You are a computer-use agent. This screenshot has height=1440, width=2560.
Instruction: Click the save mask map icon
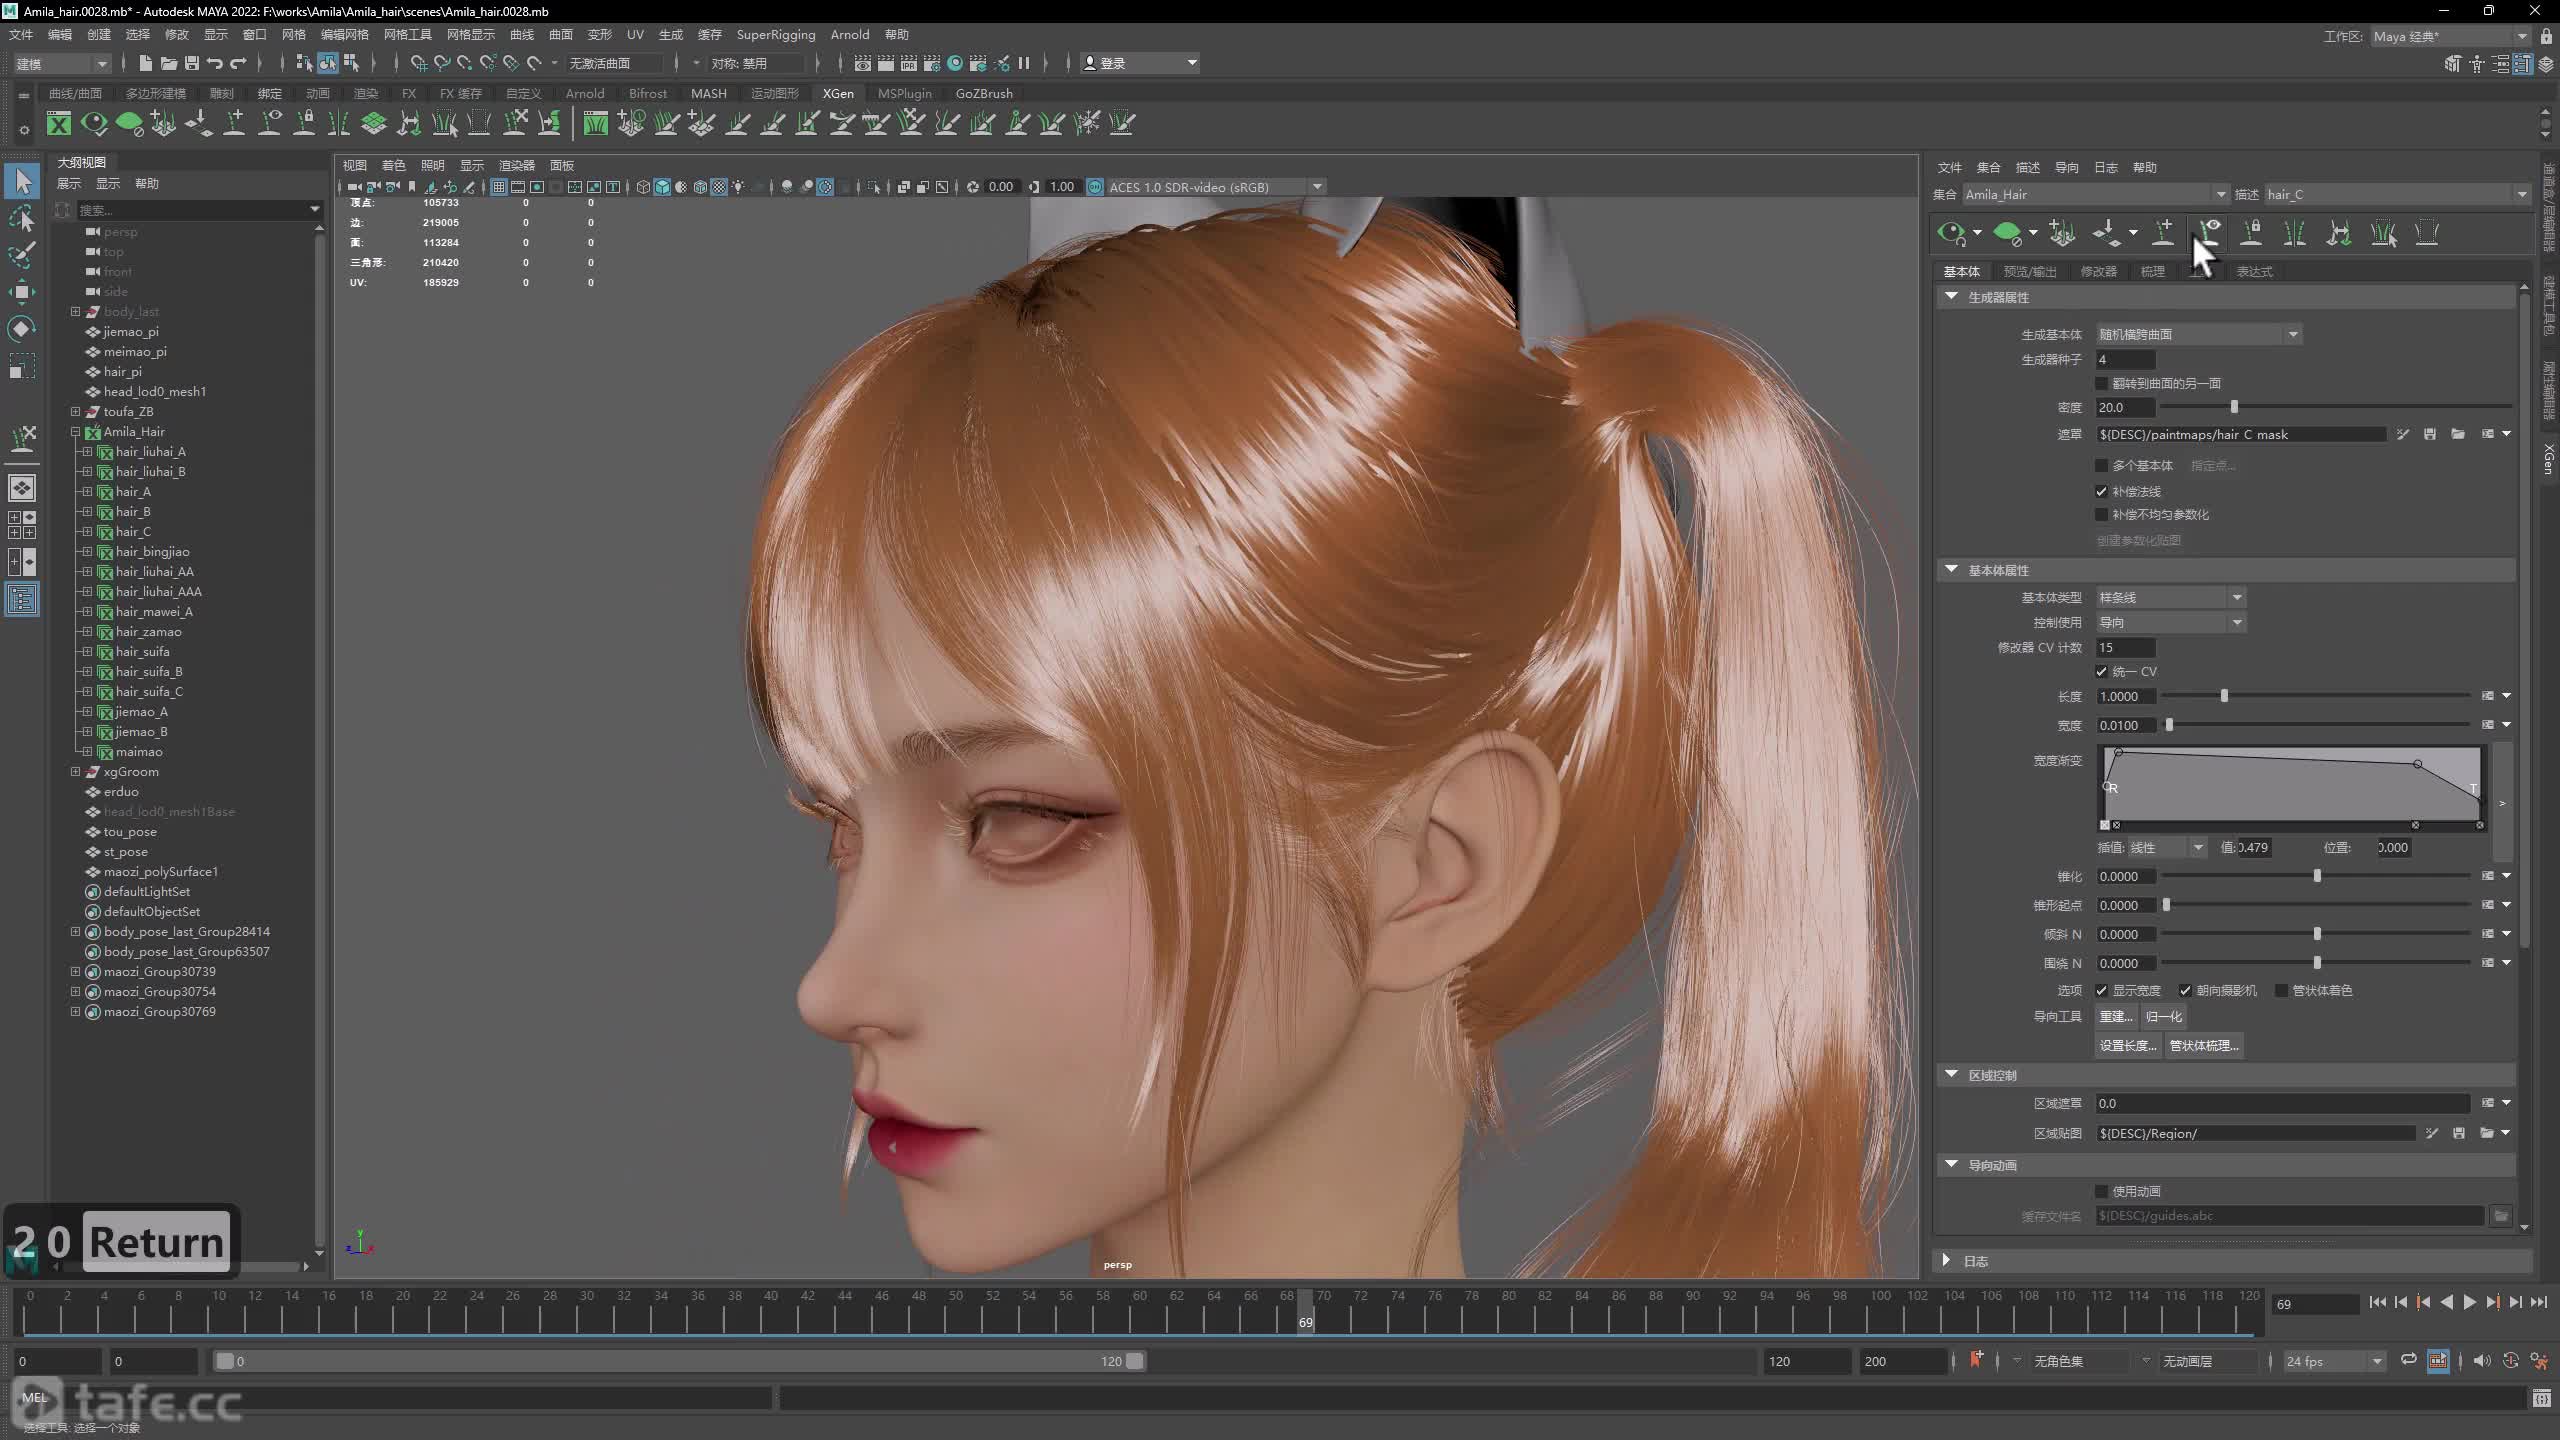(2430, 435)
